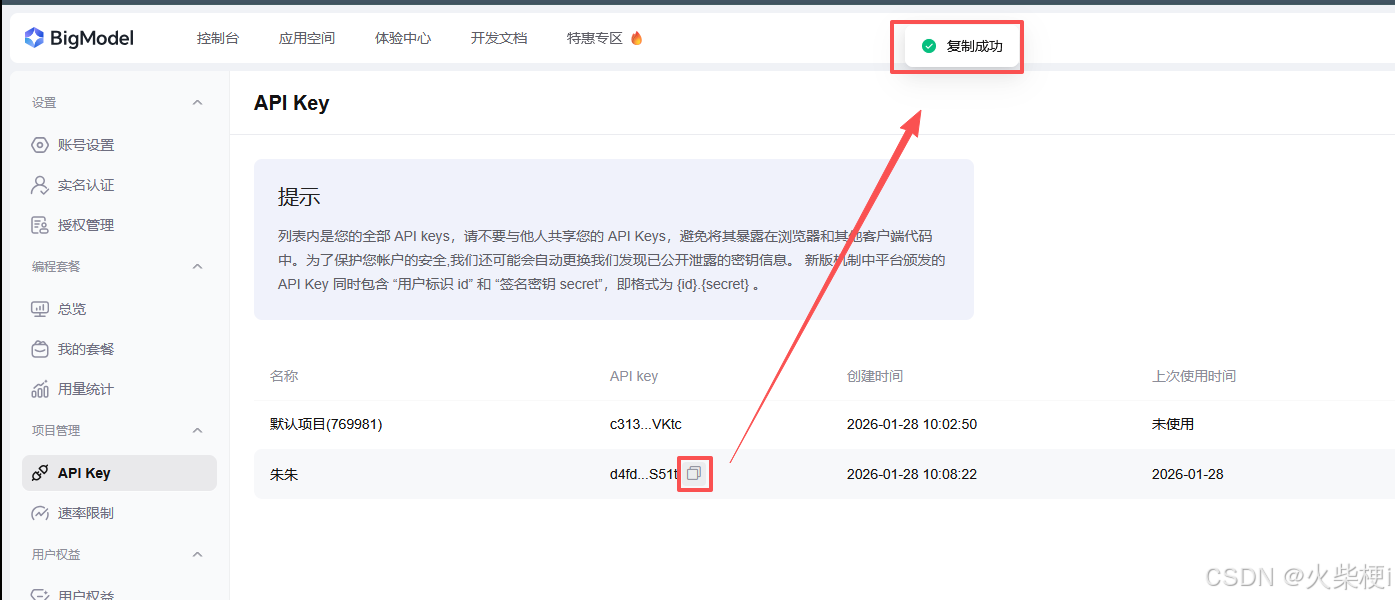This screenshot has height=600, width=1395.
Task: Collapse the 项目管理 section
Action: click(197, 430)
